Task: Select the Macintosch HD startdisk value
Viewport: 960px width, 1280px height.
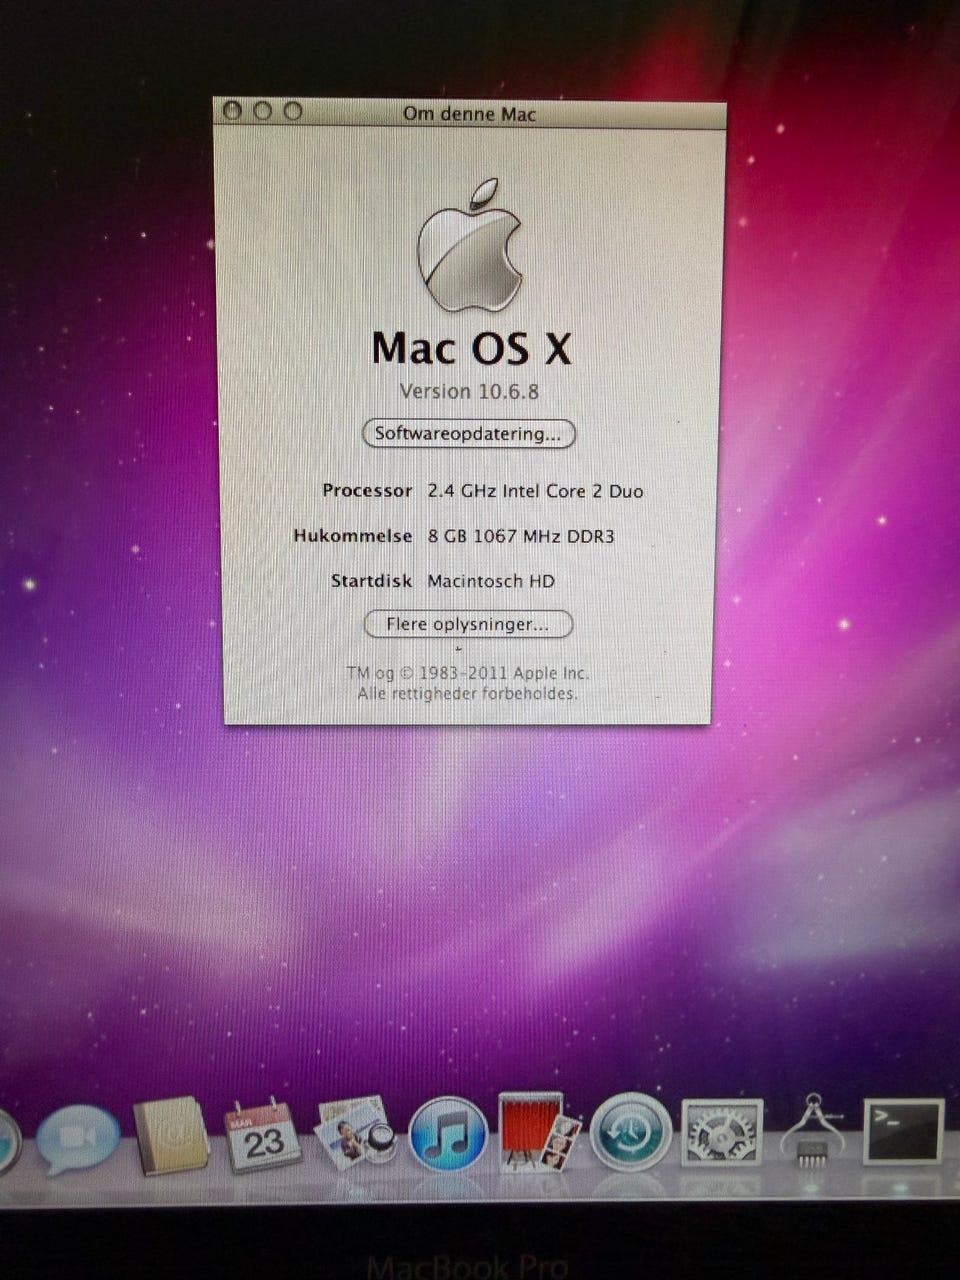Action: click(491, 581)
